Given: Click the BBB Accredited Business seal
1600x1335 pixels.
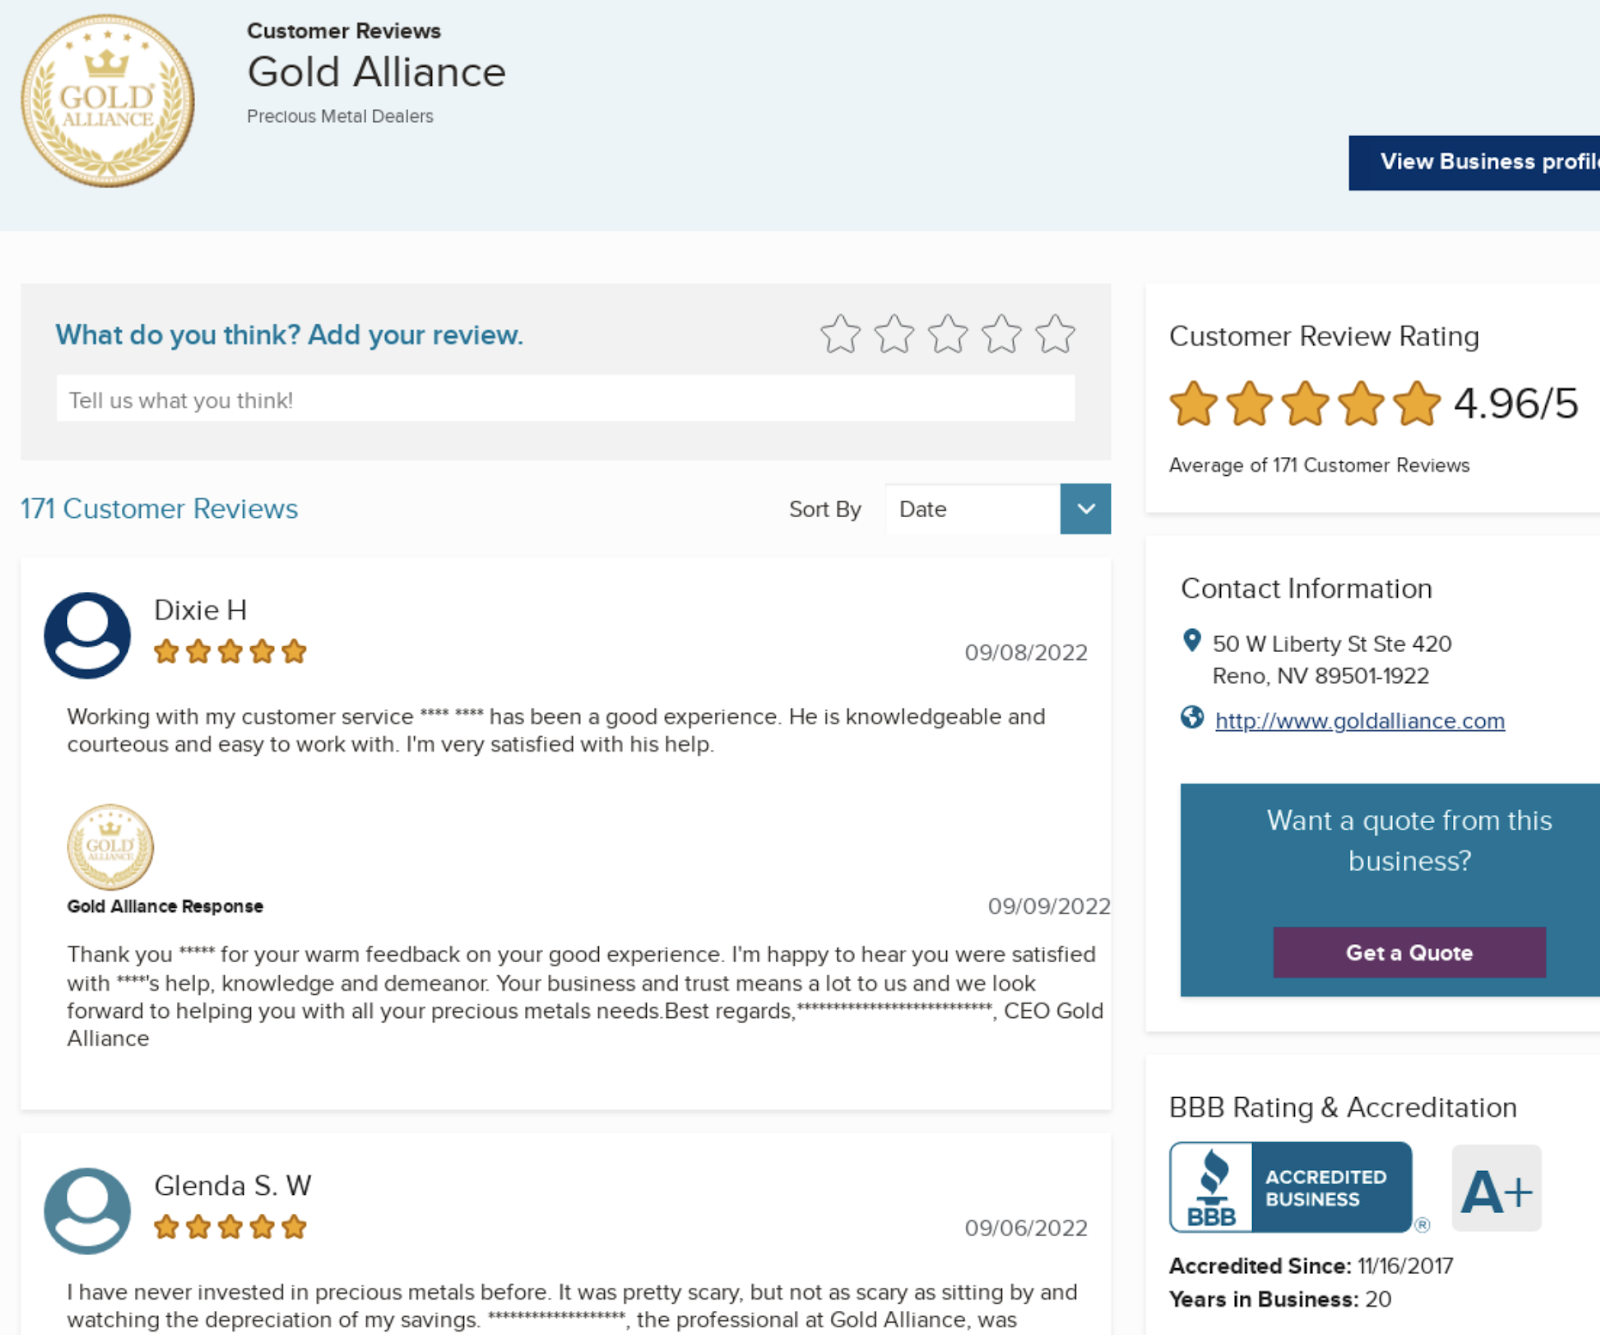Looking at the screenshot, I should pyautogui.click(x=1291, y=1187).
